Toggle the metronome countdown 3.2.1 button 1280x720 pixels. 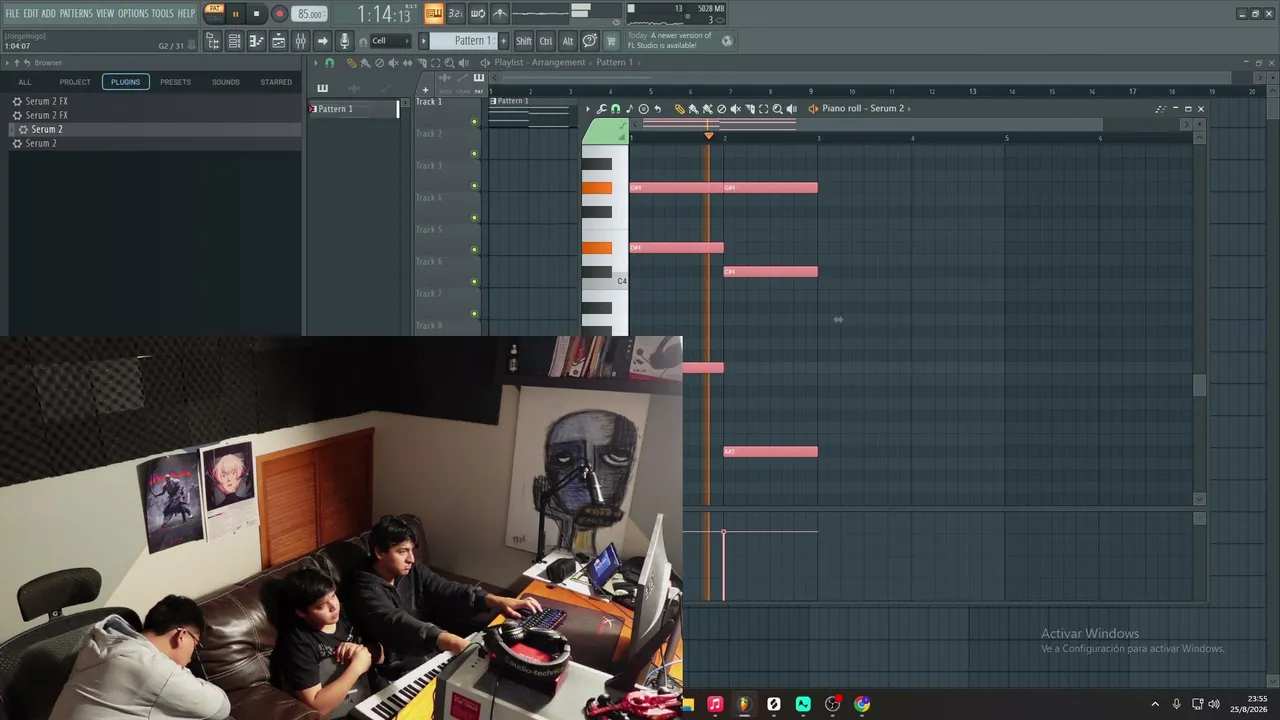tap(455, 13)
